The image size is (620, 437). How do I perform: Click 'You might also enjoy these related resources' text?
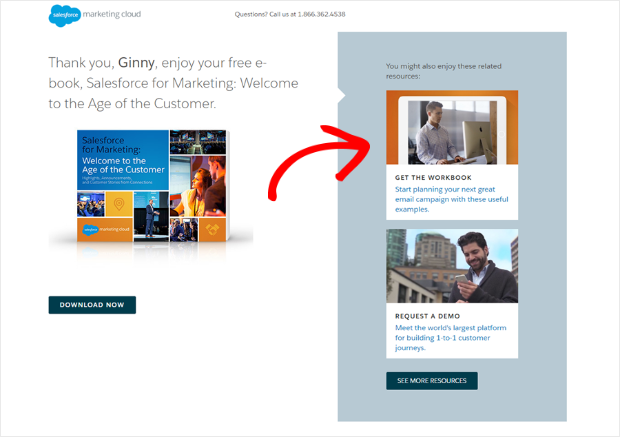coord(444,71)
